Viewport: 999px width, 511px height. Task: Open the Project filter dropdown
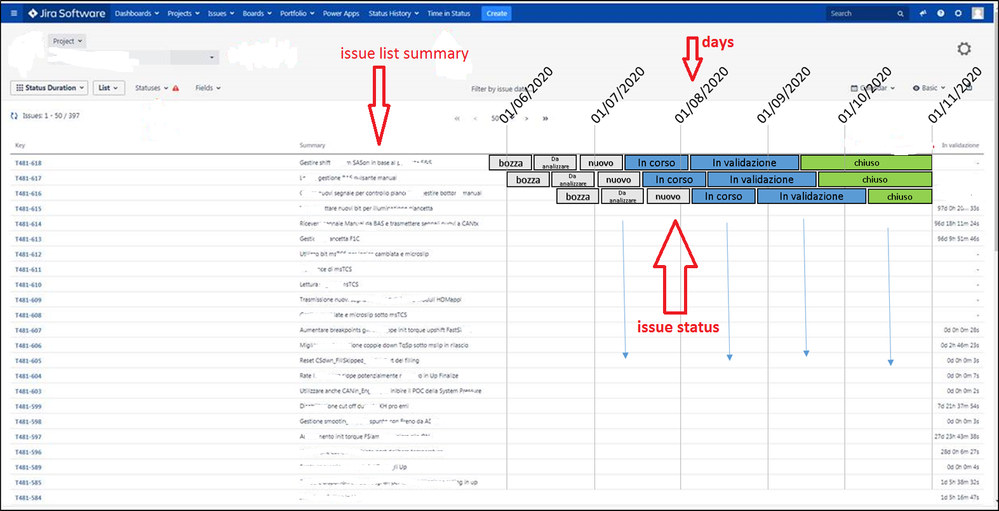pyautogui.click(x=68, y=41)
